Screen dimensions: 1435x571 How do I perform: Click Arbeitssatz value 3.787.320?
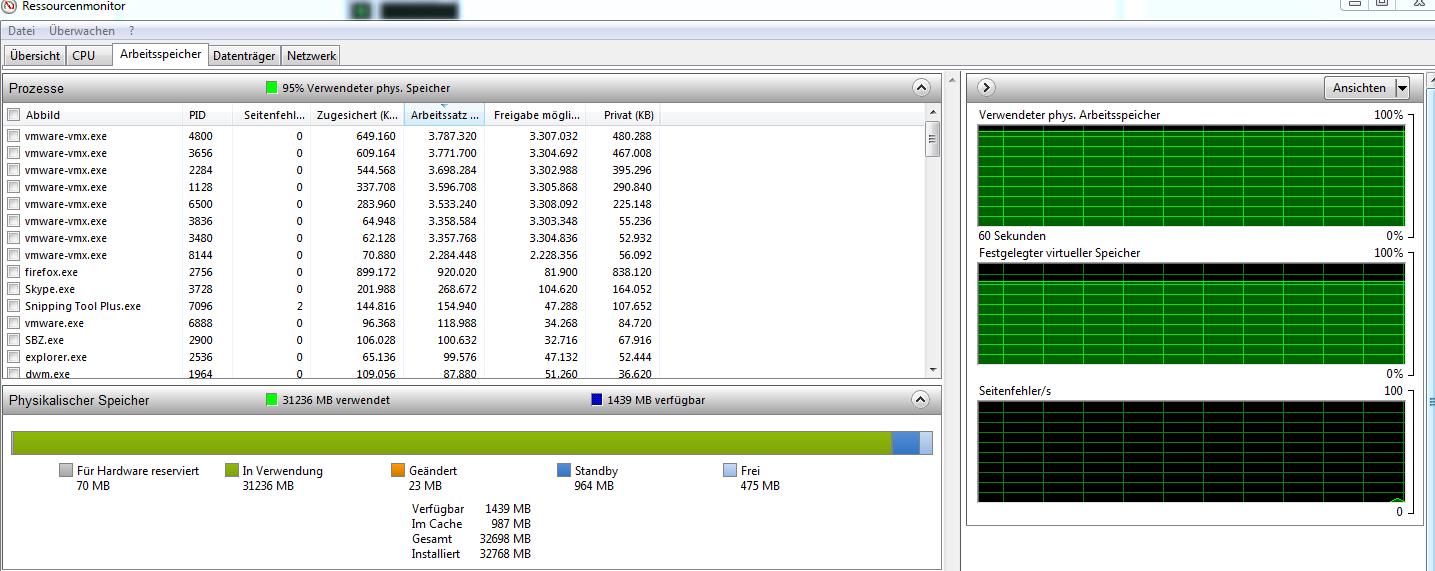(x=452, y=136)
